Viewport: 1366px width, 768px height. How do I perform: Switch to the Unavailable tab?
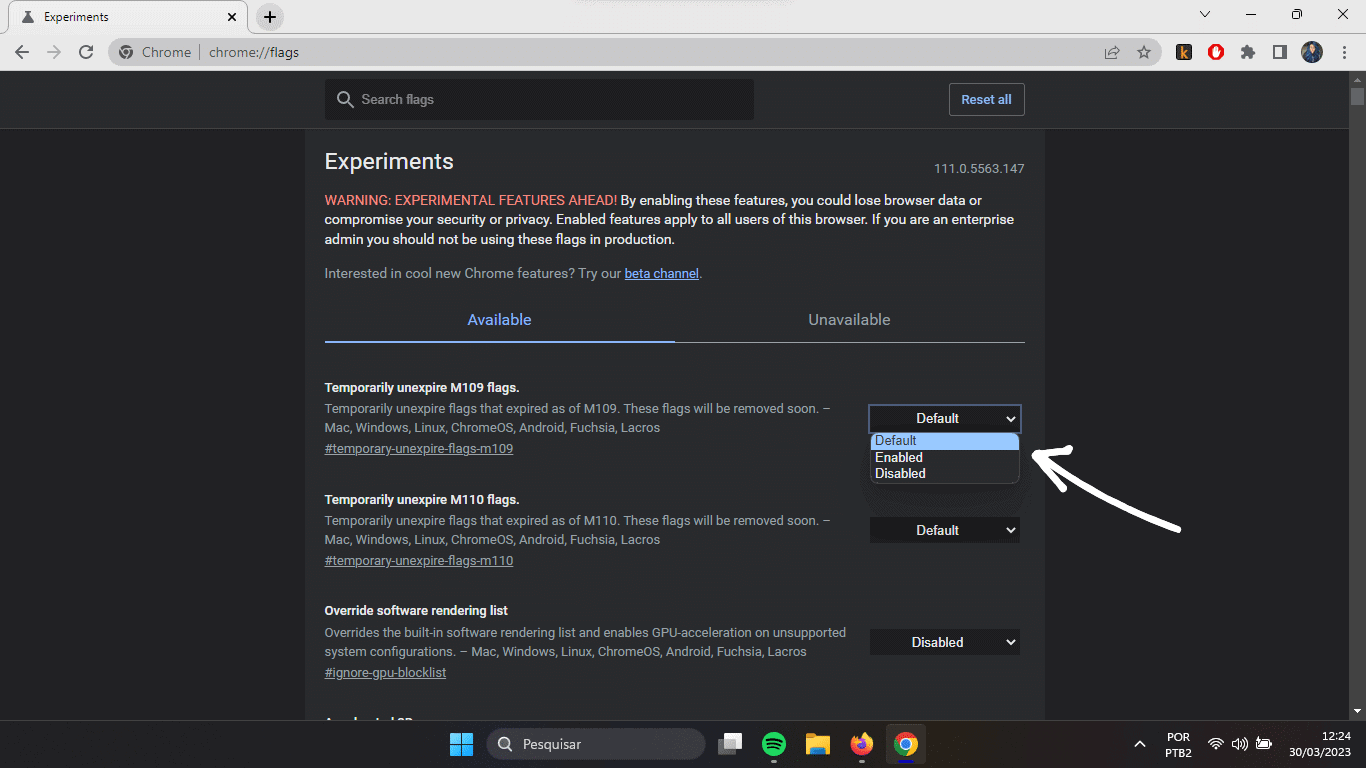pyautogui.click(x=849, y=320)
